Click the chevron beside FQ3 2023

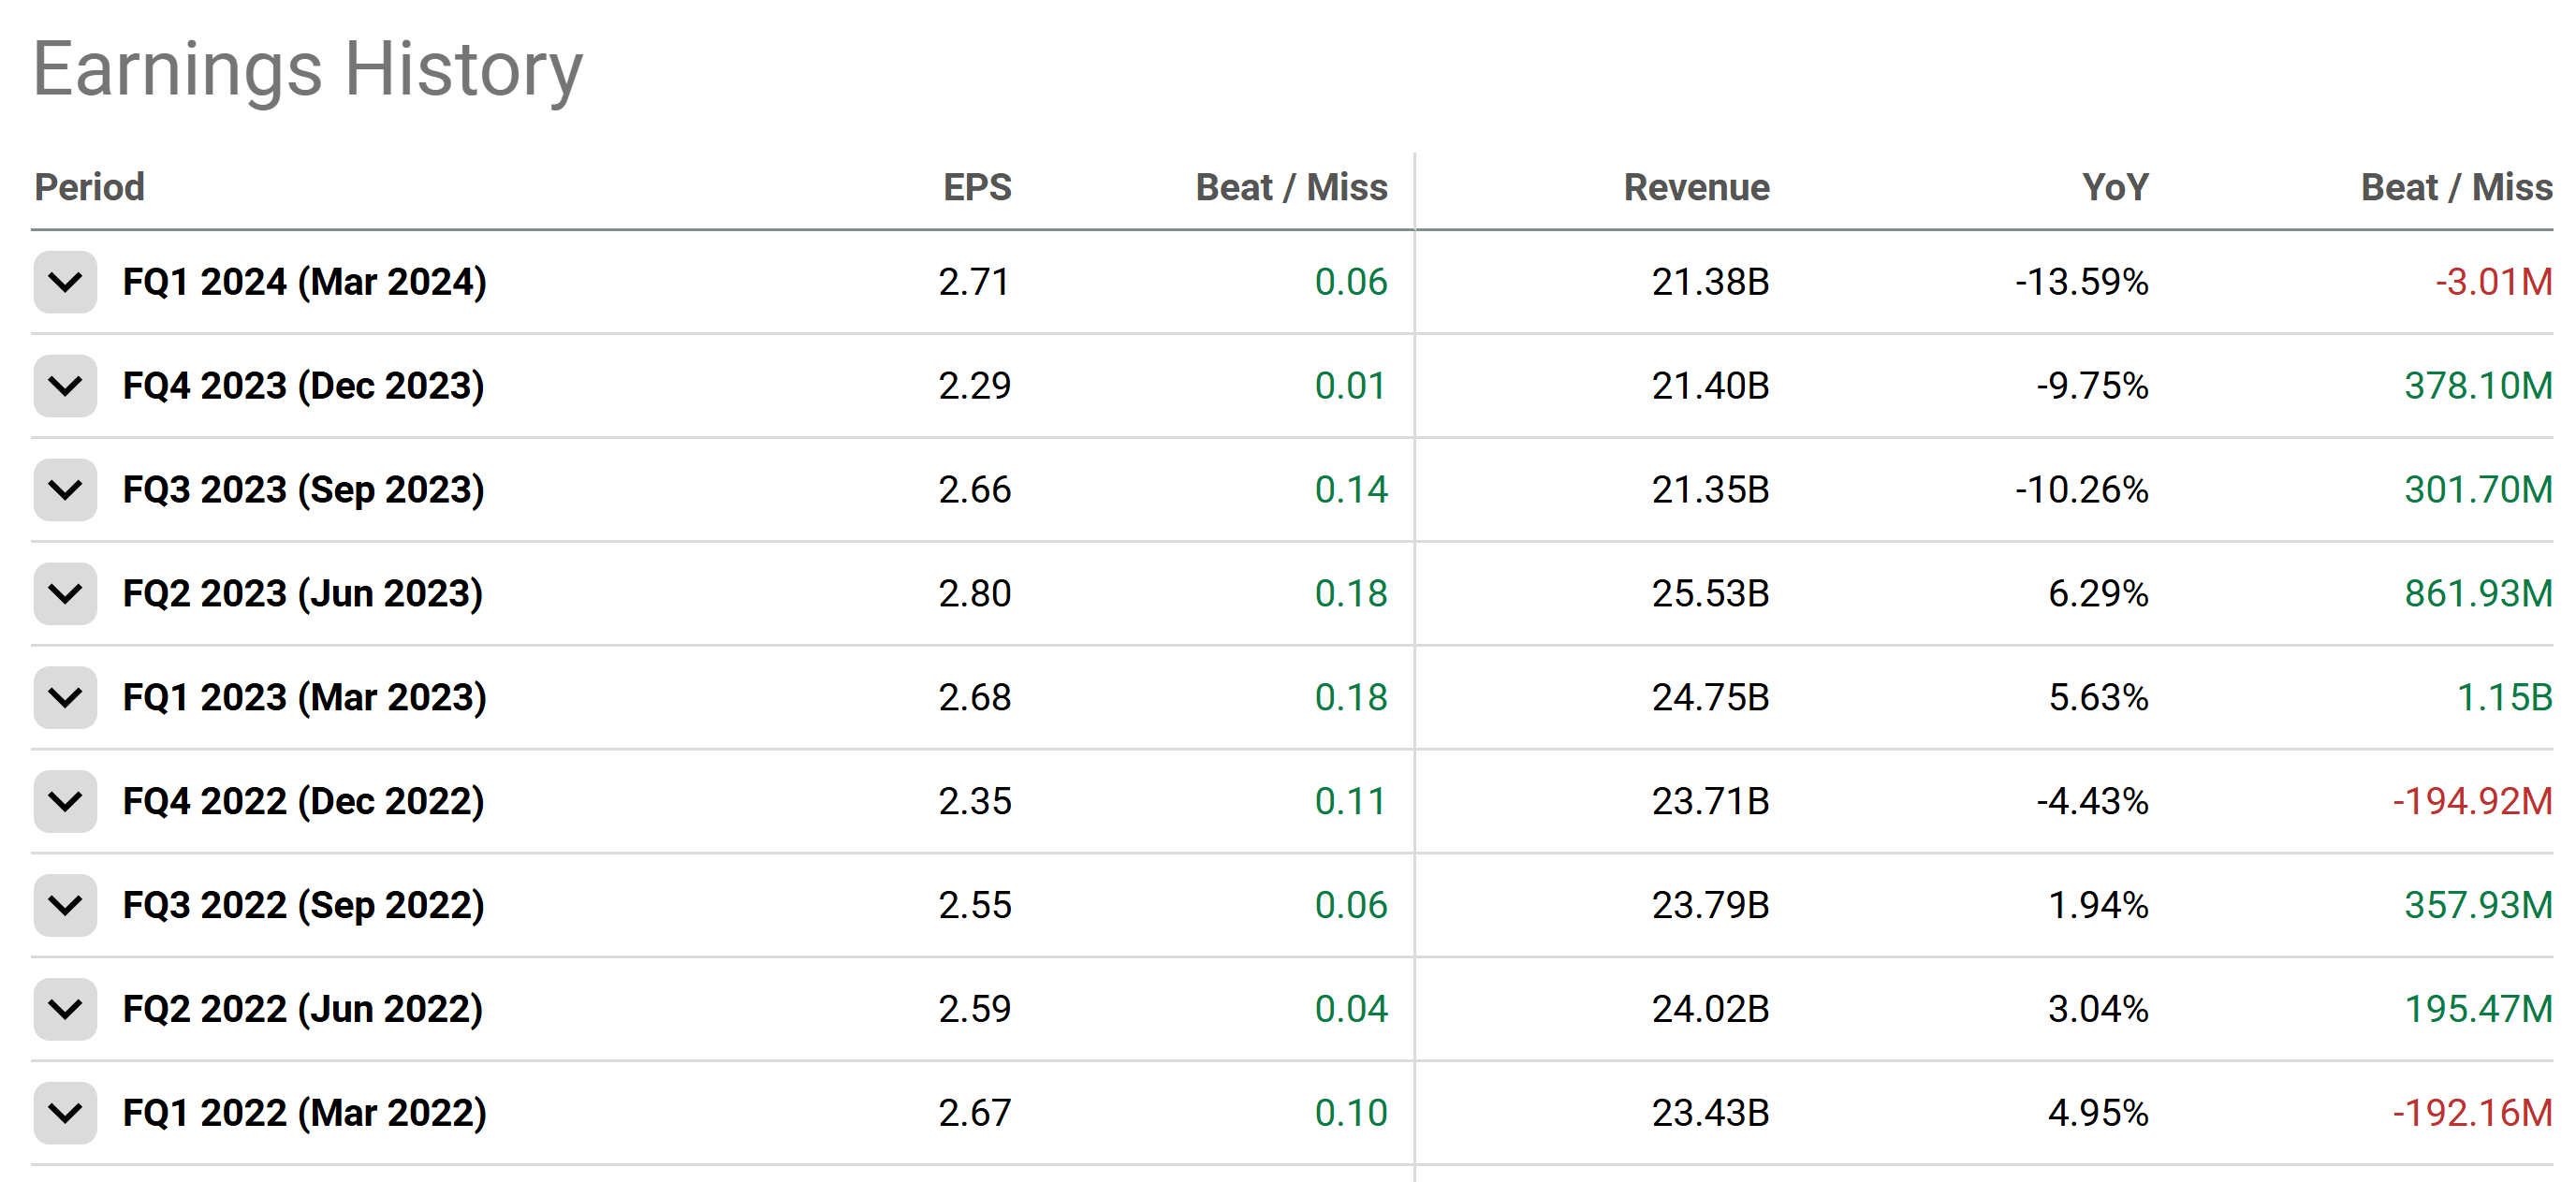pos(65,490)
